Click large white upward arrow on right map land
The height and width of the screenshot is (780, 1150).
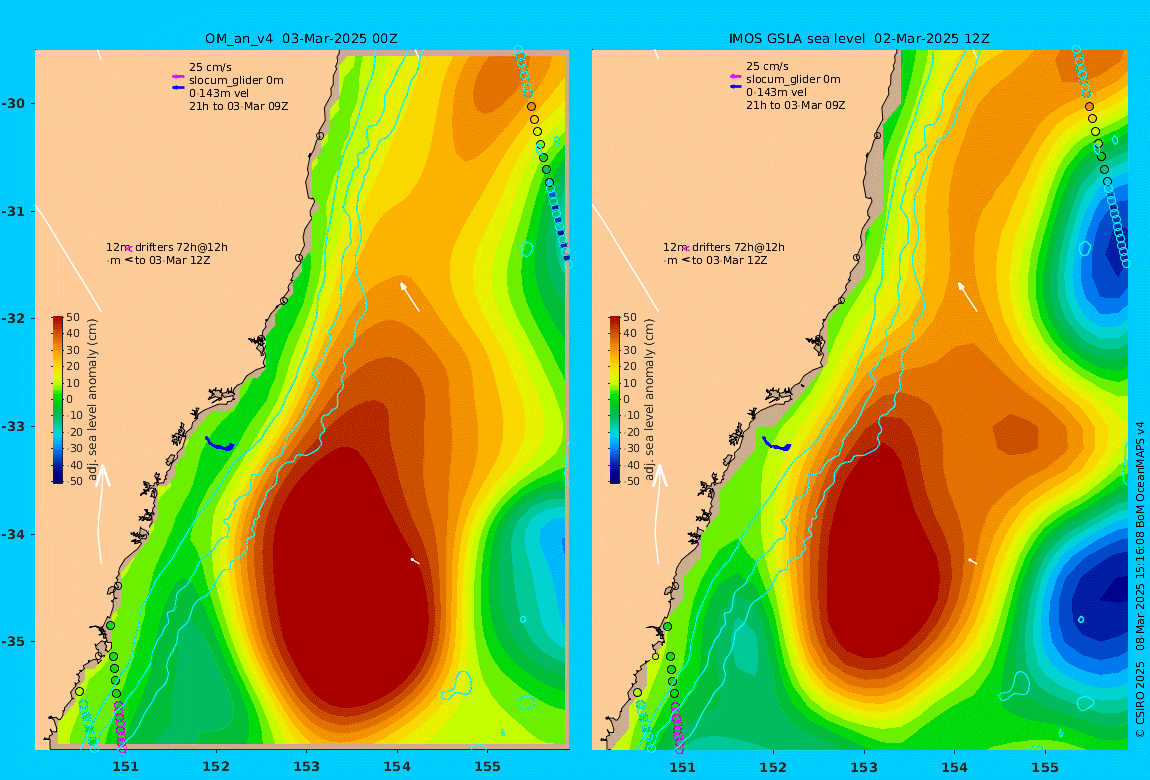tap(659, 513)
